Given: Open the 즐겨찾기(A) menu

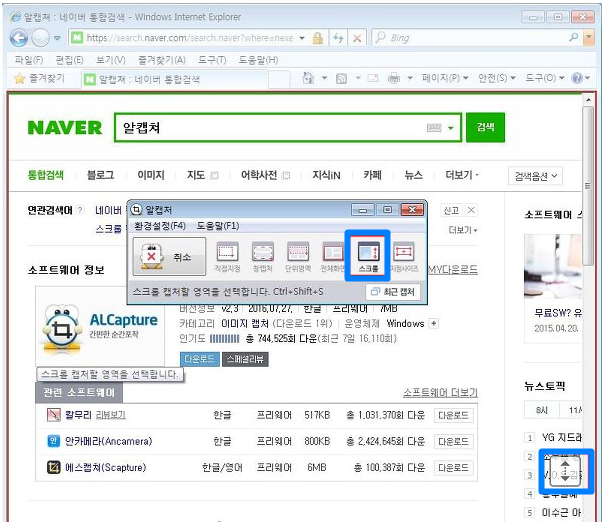Looking at the screenshot, I should pos(162,60).
